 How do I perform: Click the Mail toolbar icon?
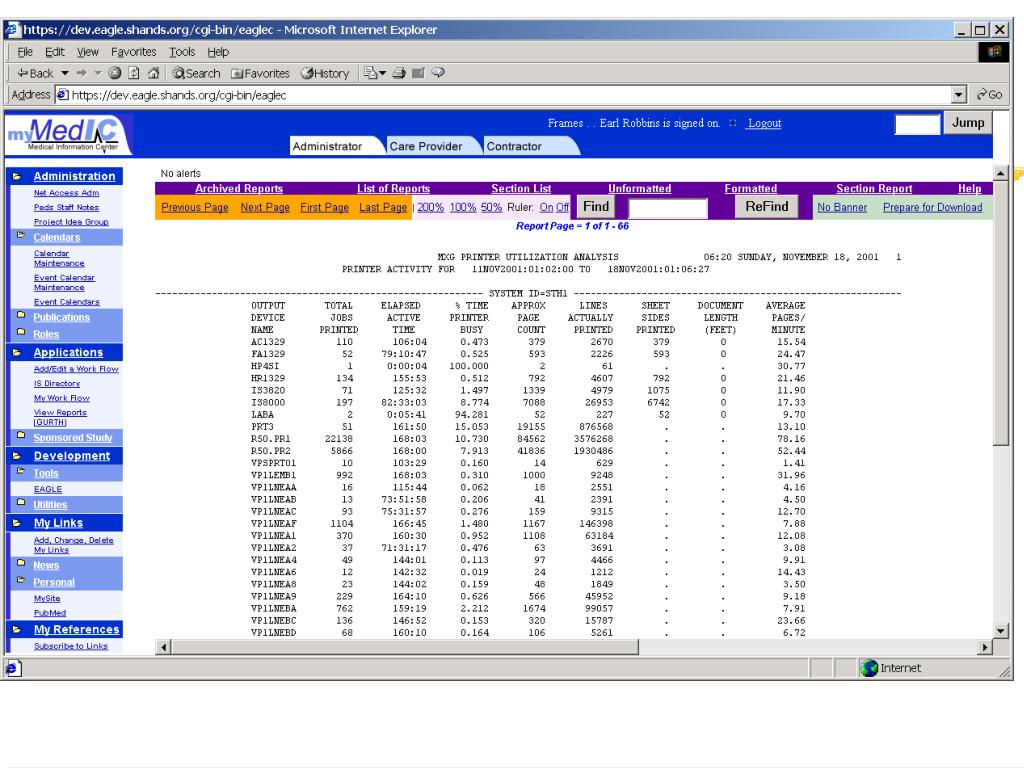tap(371, 73)
